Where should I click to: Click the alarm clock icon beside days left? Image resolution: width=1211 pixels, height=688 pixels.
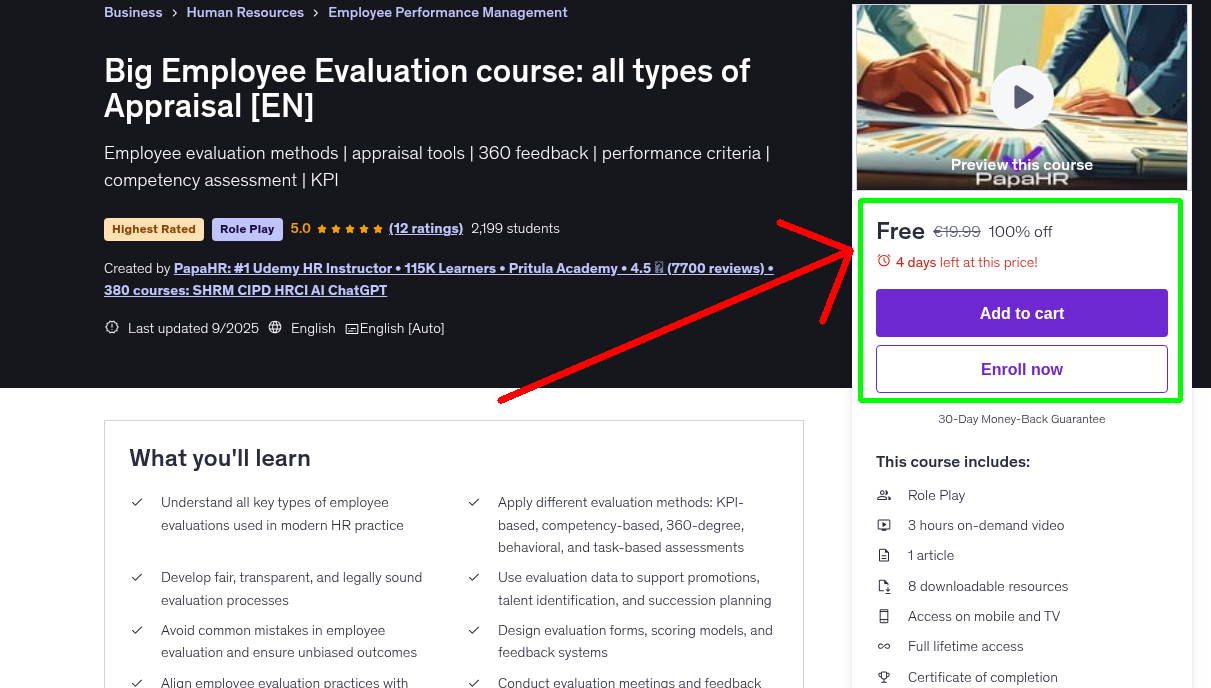click(884, 261)
